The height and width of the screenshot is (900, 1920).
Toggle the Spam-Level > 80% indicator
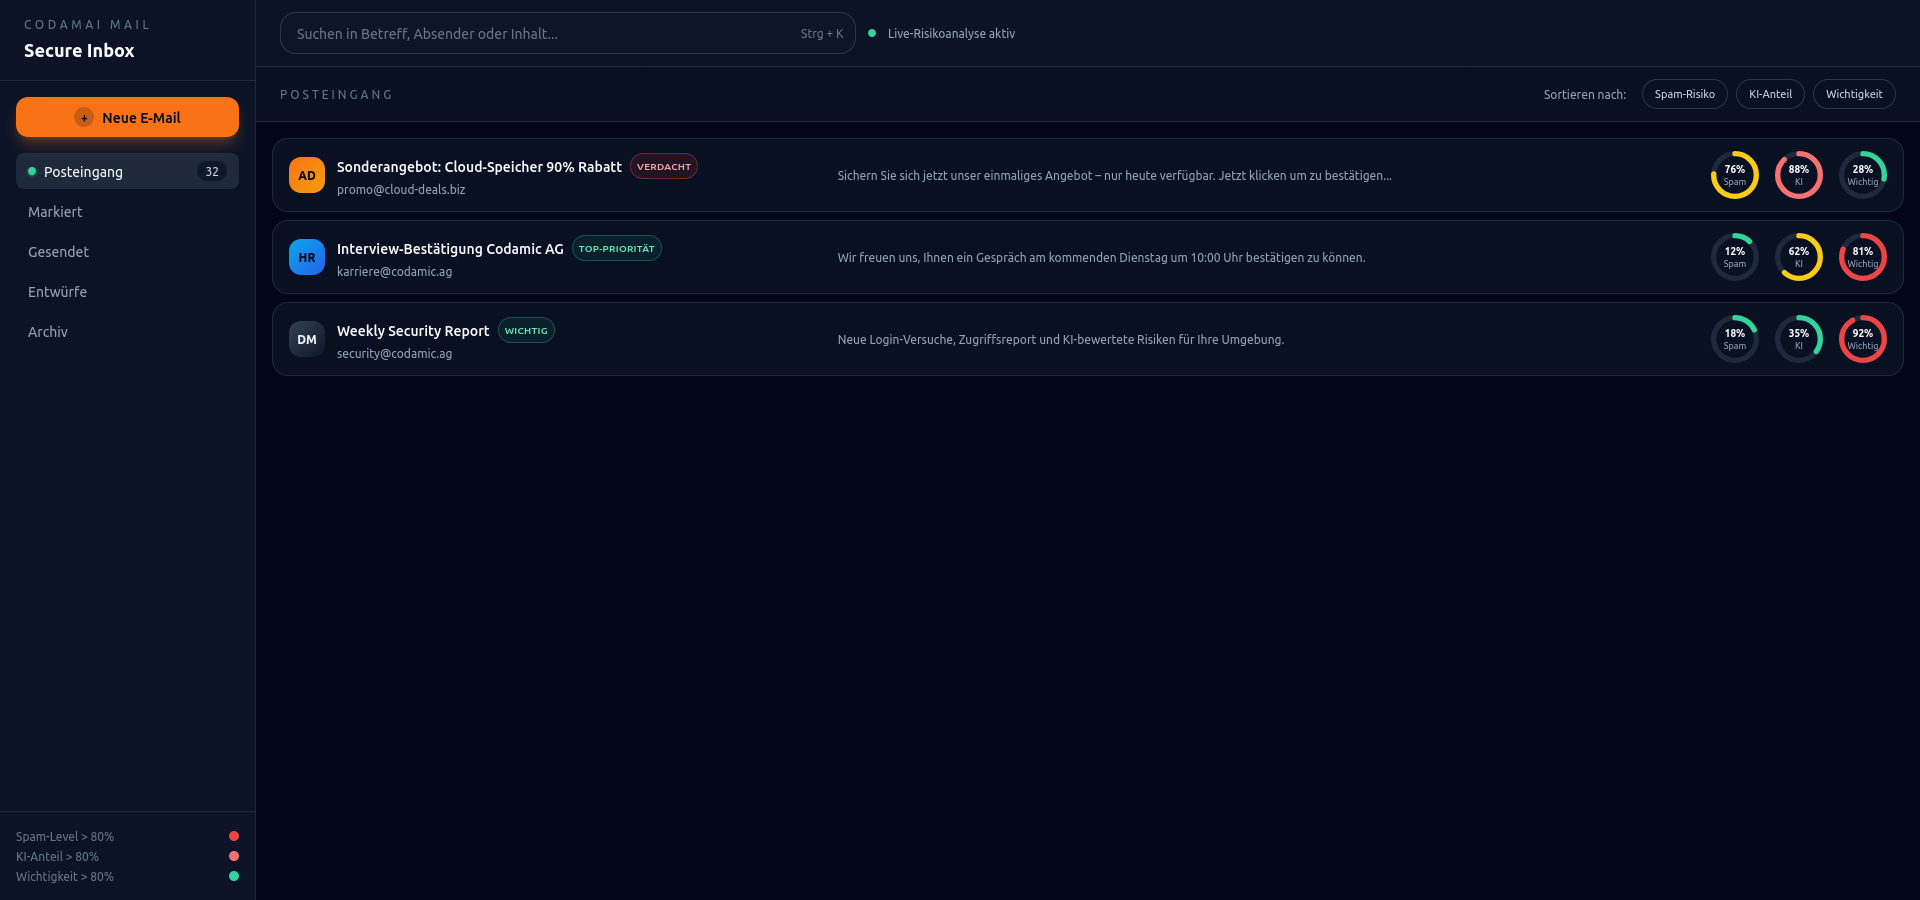(234, 836)
